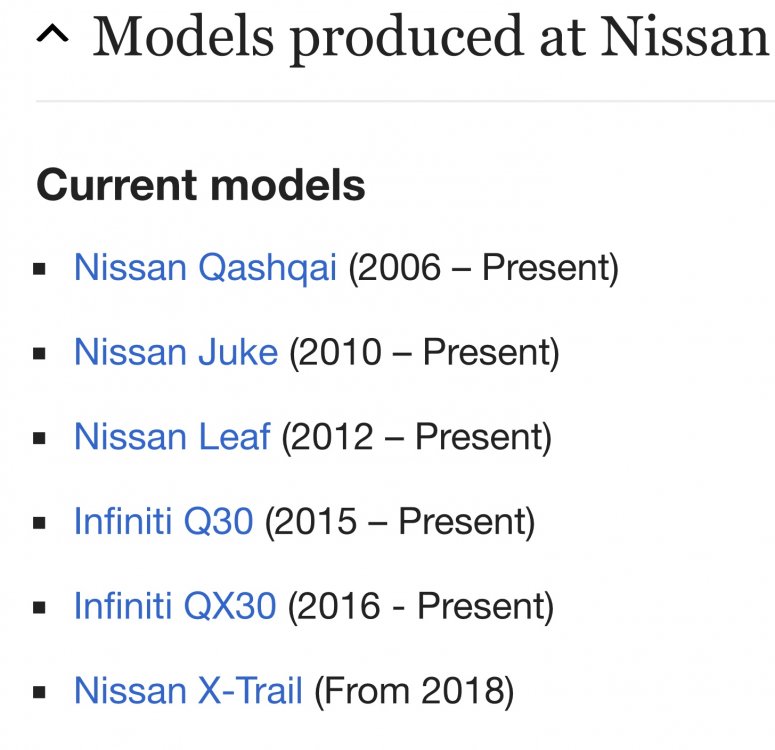
Task: Click the '(2016 - Present)' text after QX30
Action: 421,607
